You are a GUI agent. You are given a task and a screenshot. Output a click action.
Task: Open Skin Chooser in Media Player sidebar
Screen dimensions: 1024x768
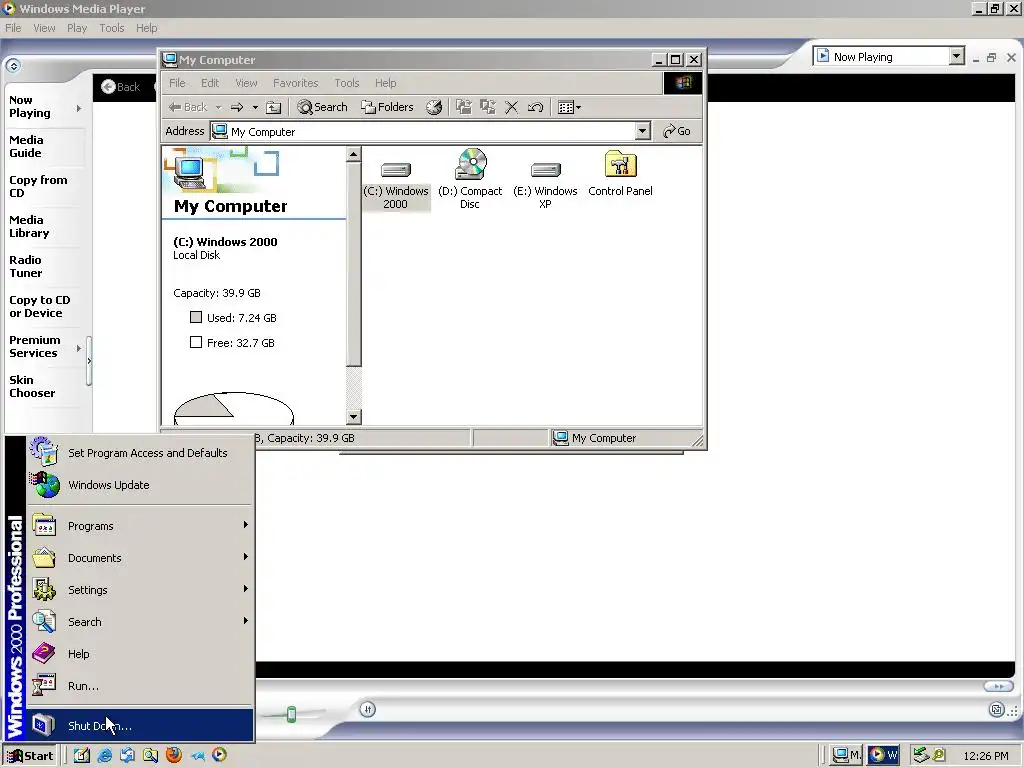[x=32, y=387]
